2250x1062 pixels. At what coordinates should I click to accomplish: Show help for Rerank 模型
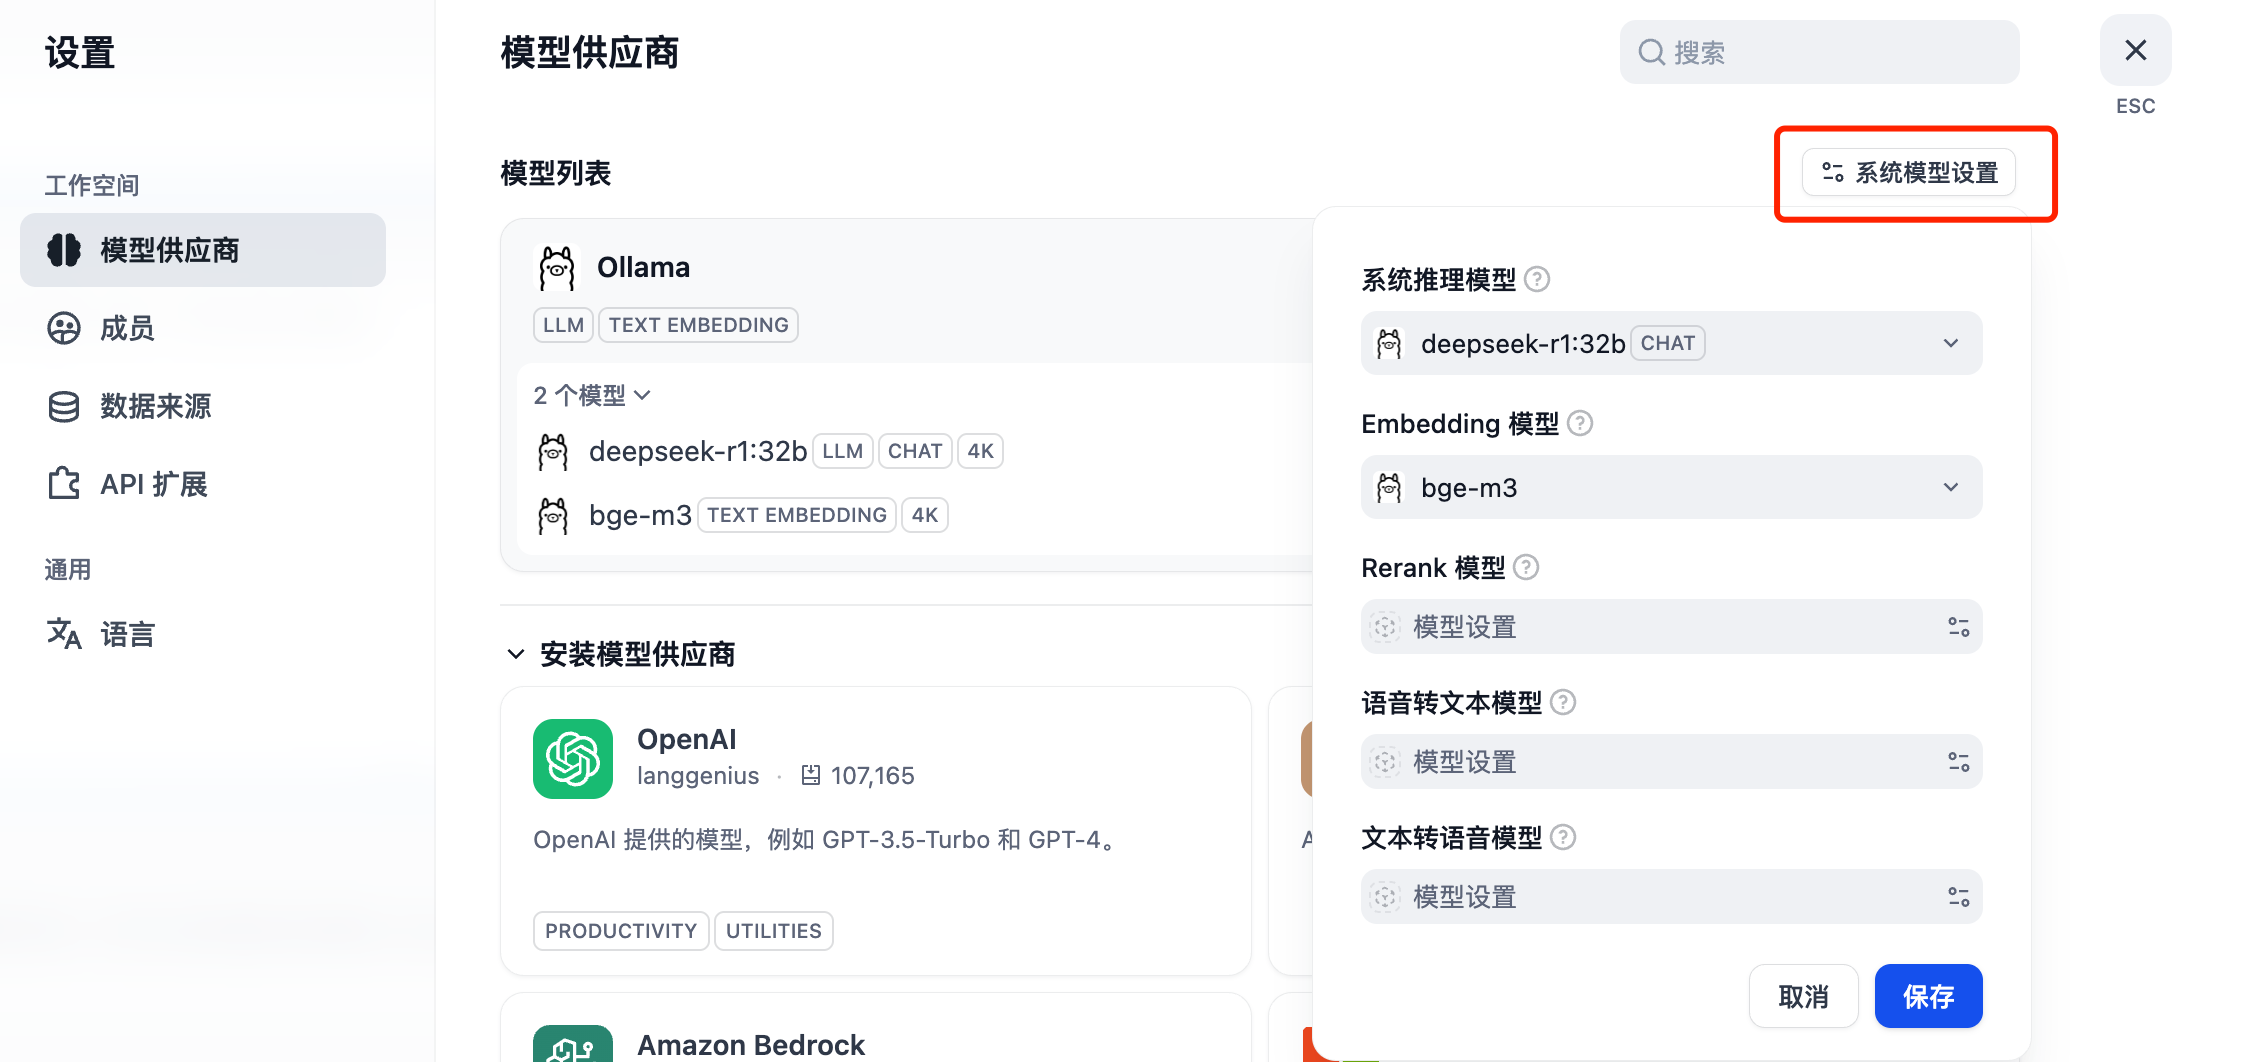coord(1526,567)
